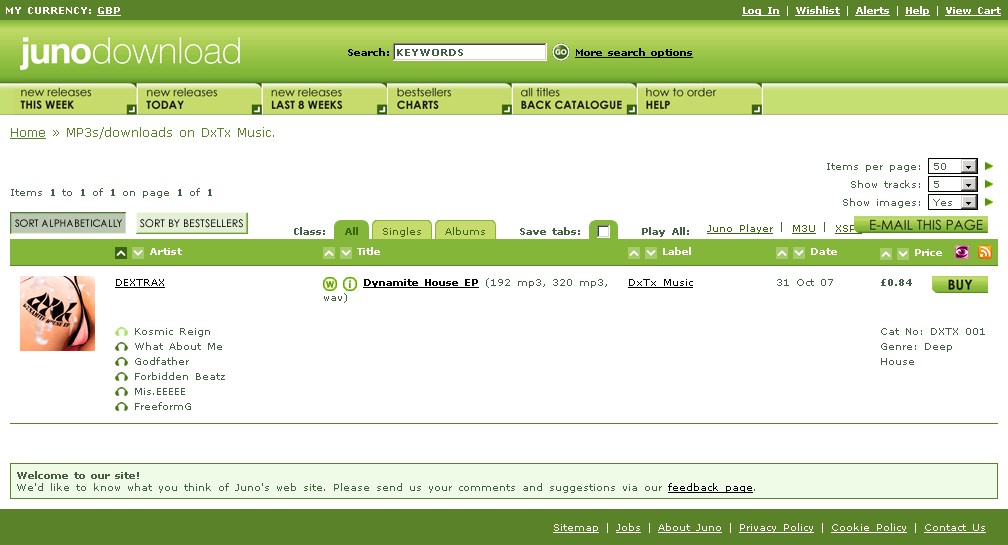Open bestsellers CHARTS menu
Screen dimensions: 1008x545
[x=450, y=99]
